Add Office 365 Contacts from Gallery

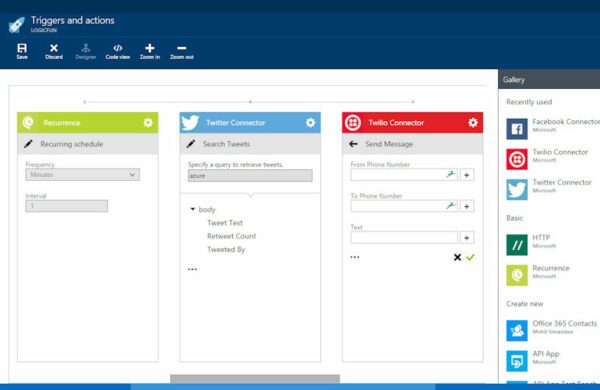coord(551,330)
